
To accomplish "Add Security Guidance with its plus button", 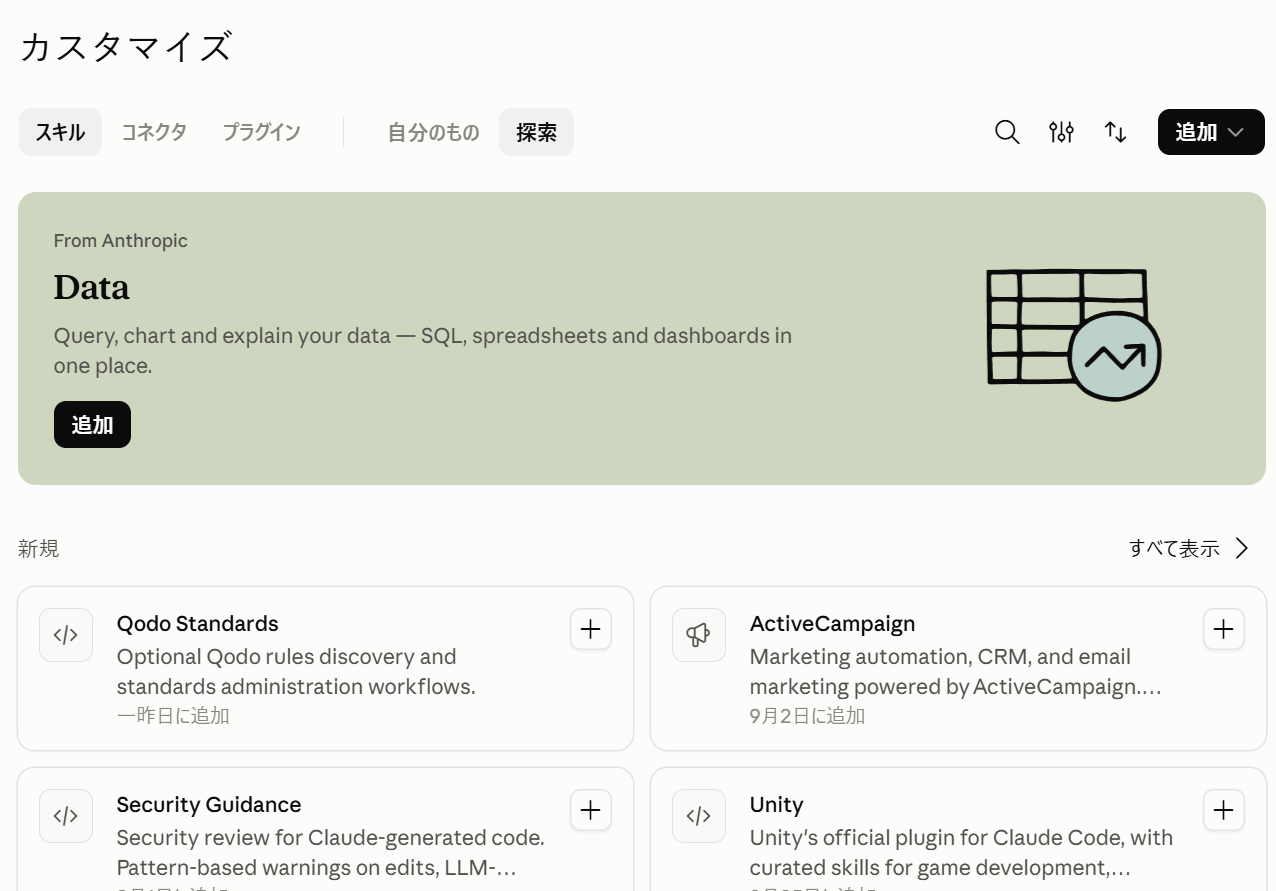I will [x=591, y=810].
